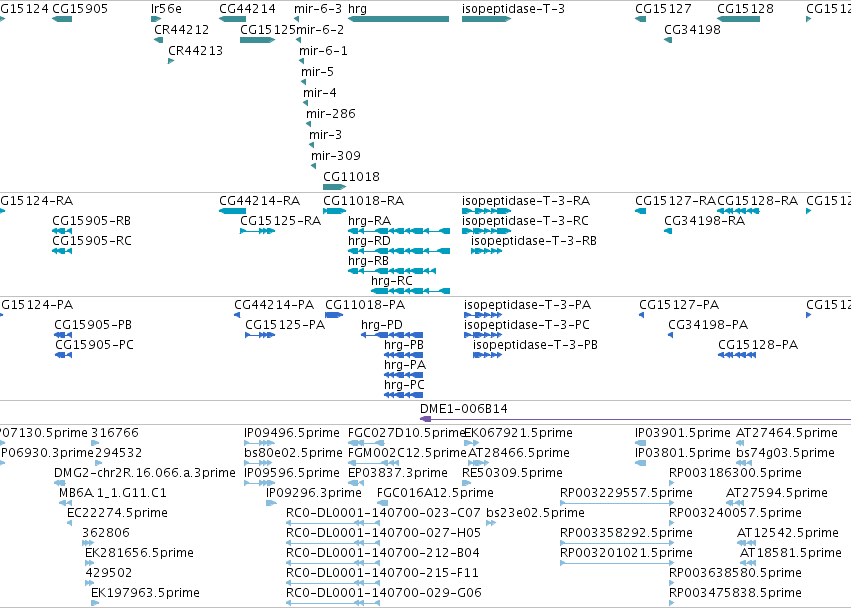Screen dimensions: 851x608
Task: Select the IP09296.3prime EST label
Action: [x=314, y=493]
